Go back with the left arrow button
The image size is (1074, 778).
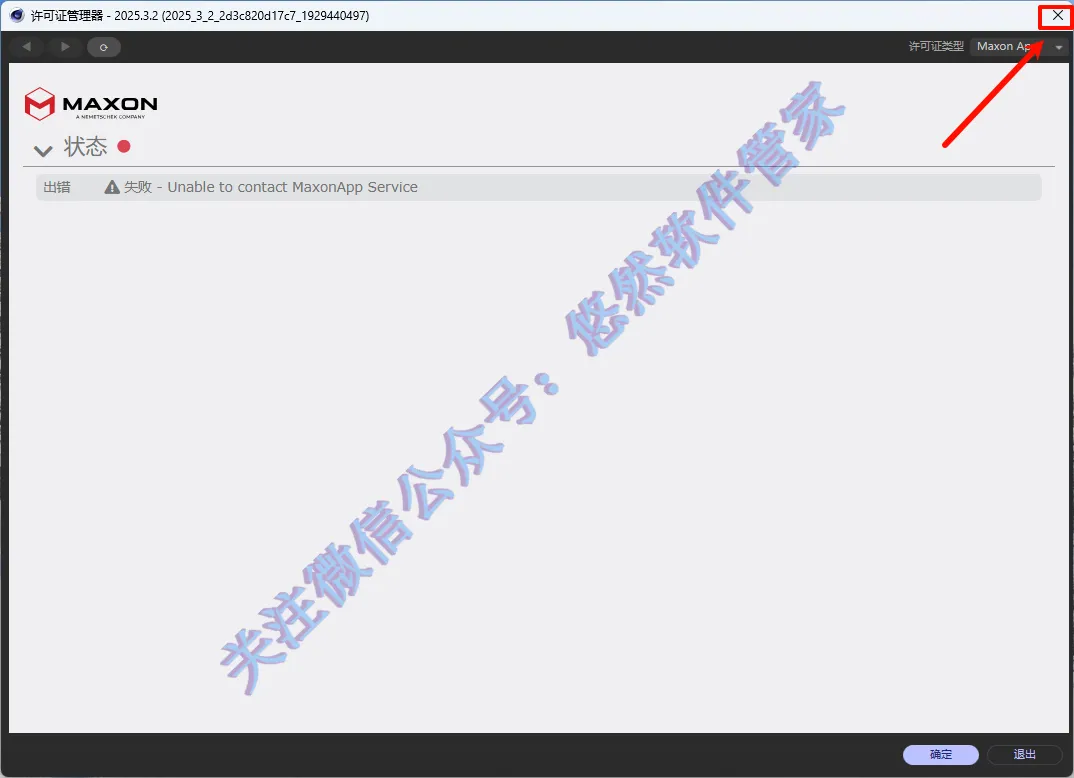(27, 47)
